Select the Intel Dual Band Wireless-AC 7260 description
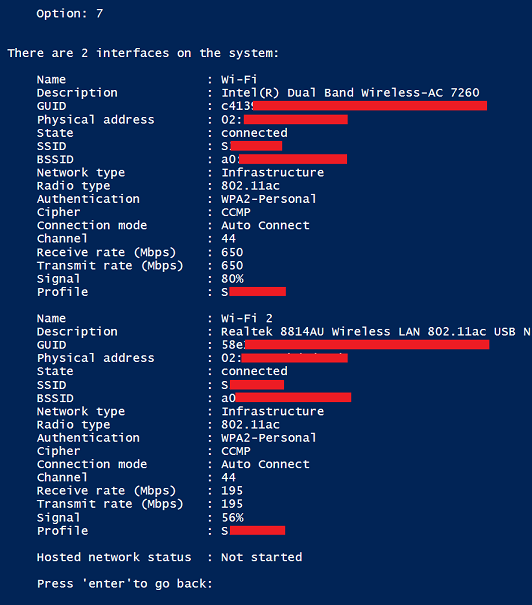The width and height of the screenshot is (532, 605). [x=350, y=93]
